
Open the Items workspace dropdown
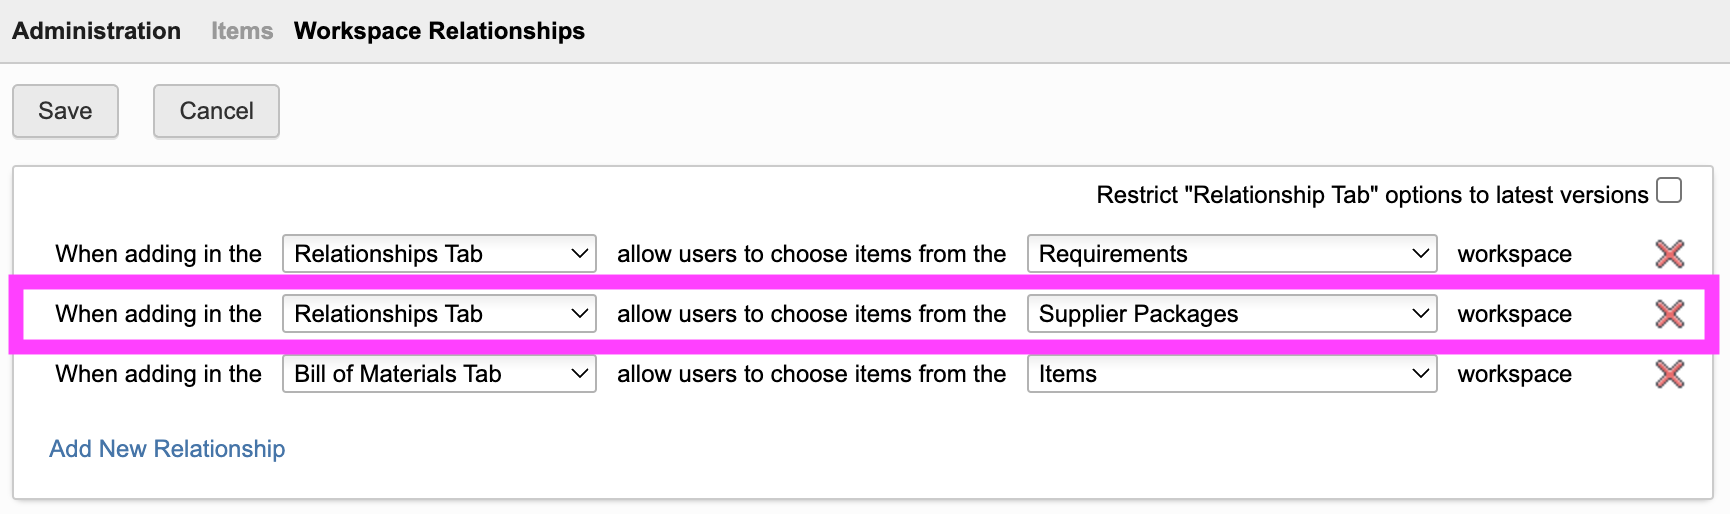[x=1231, y=374]
